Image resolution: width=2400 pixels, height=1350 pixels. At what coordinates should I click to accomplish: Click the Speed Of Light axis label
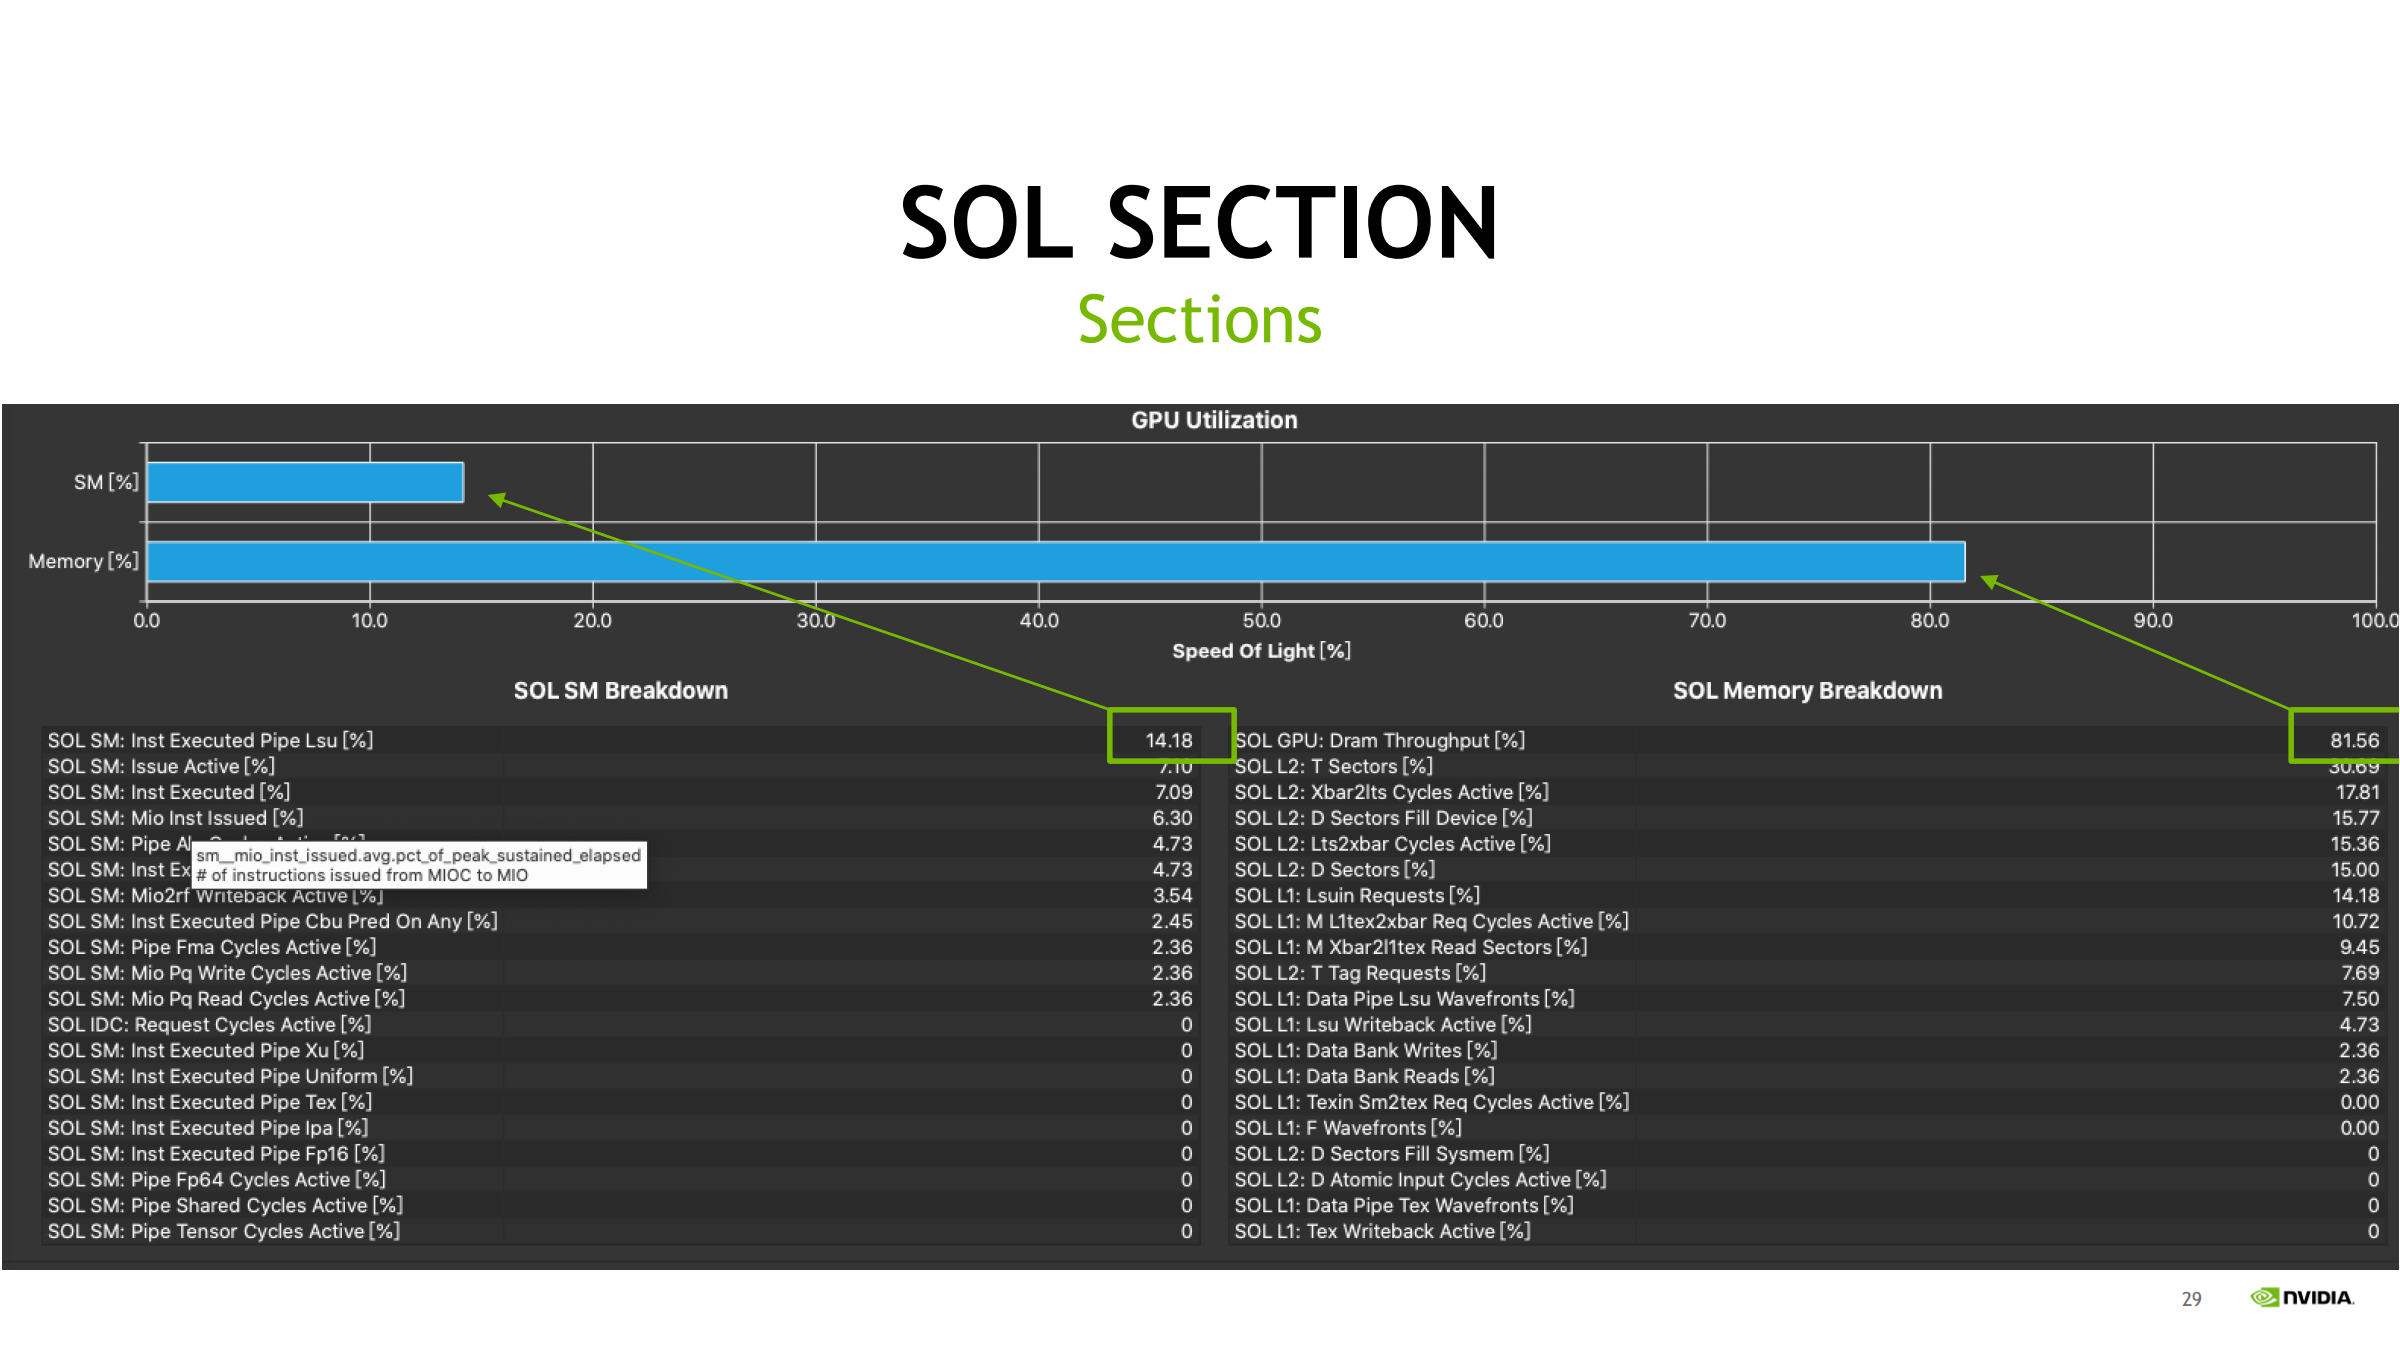1260,651
